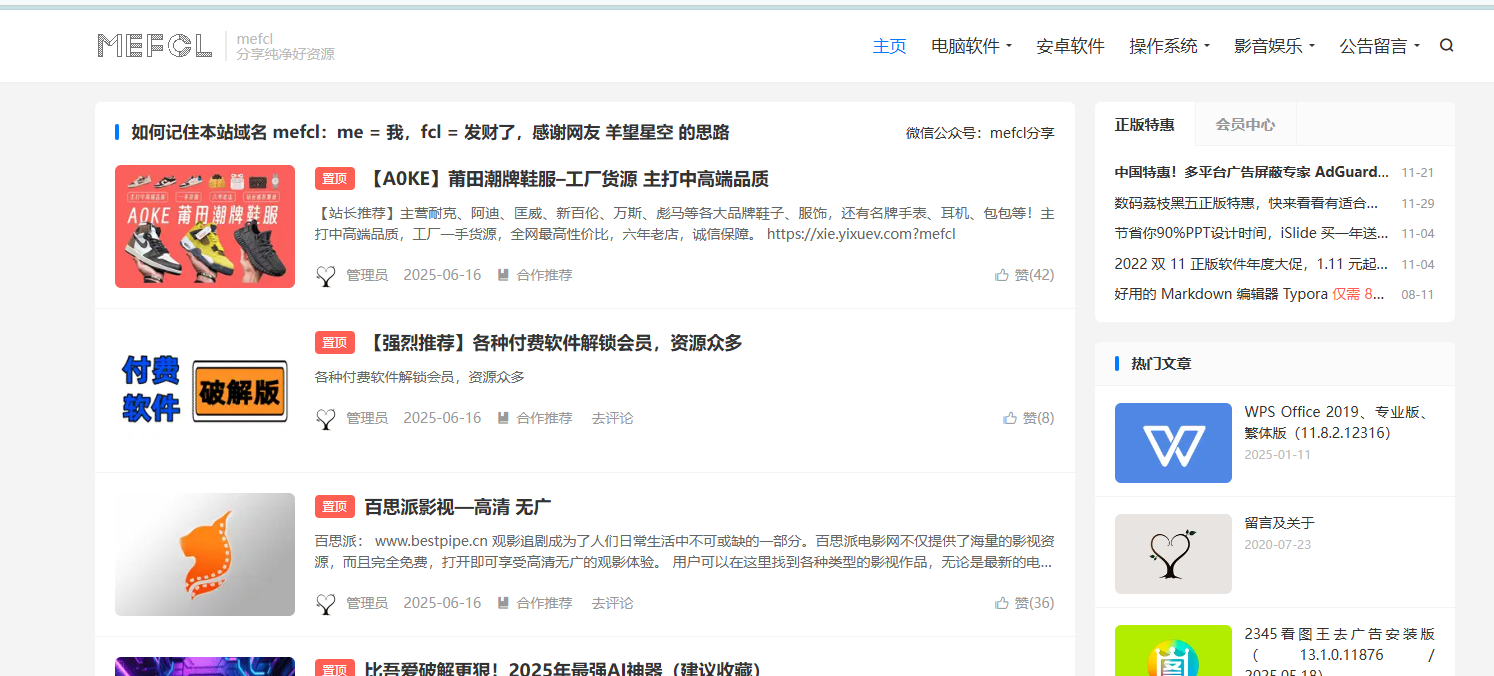This screenshot has width=1494, height=676.
Task: Open 付费软件 破解版 post thumbnail
Action: pos(205,390)
